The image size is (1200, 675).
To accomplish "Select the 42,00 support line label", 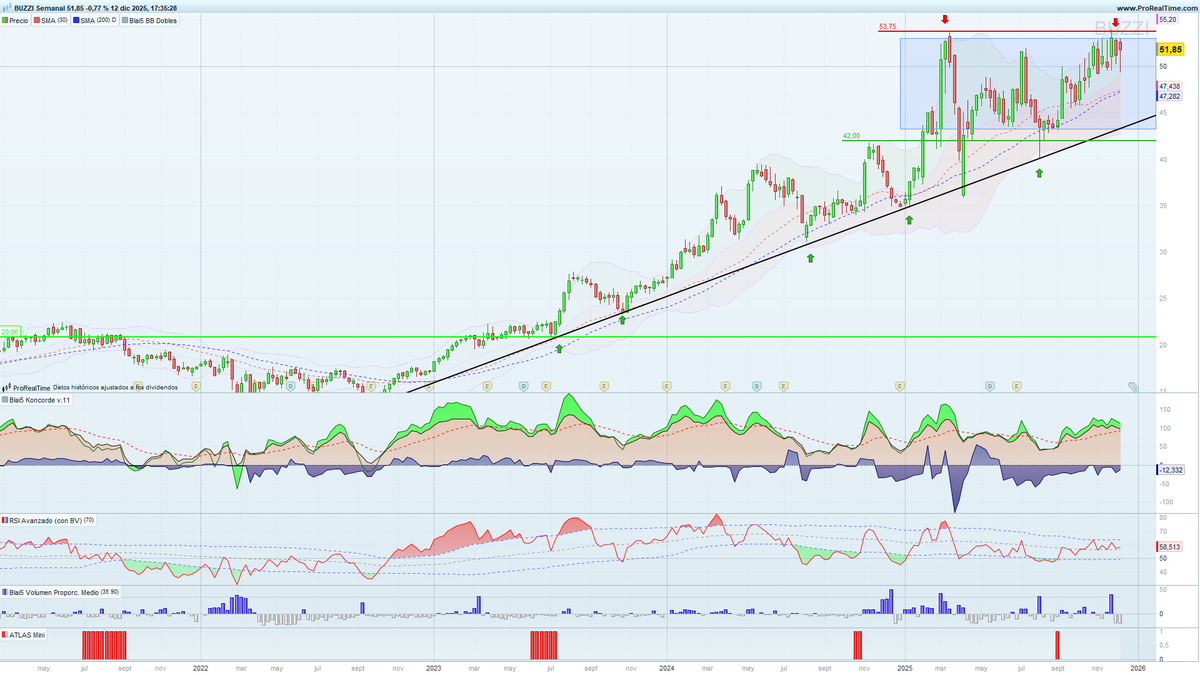I will pos(851,136).
